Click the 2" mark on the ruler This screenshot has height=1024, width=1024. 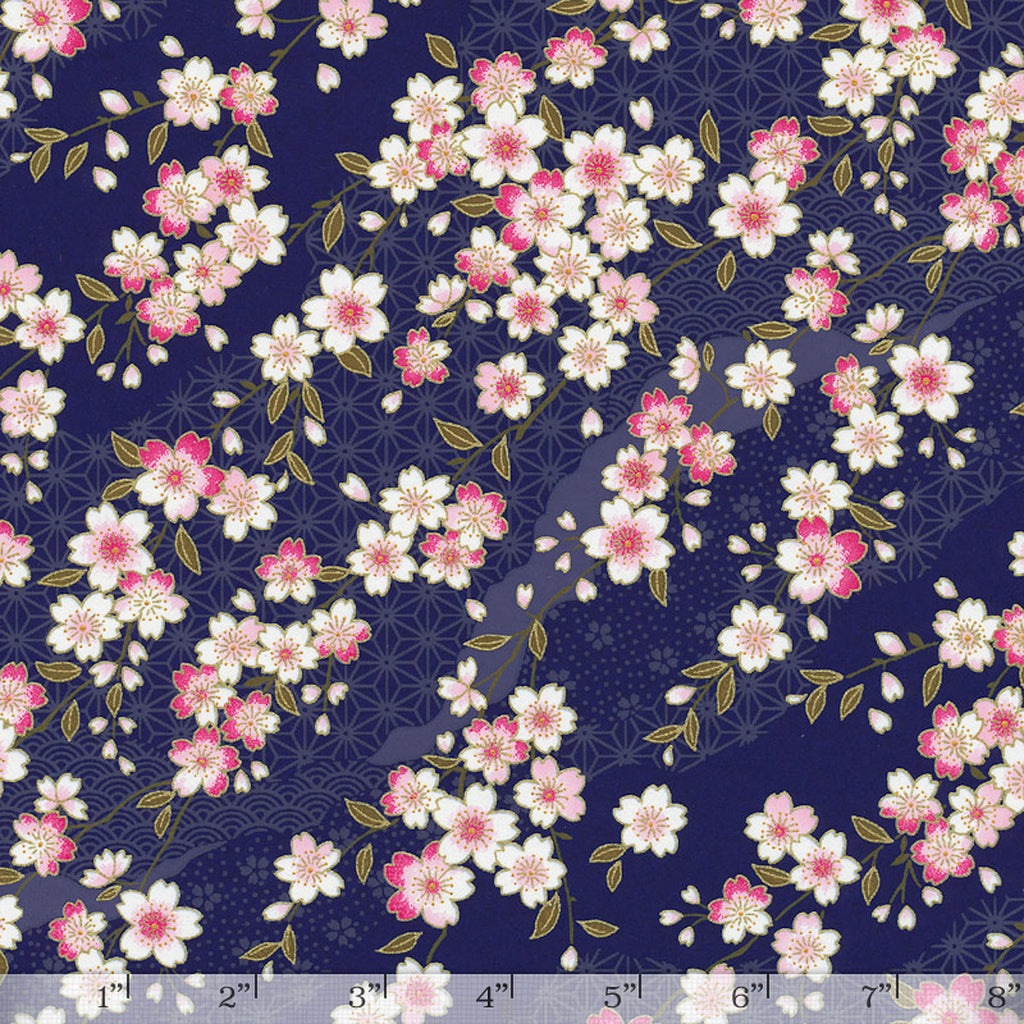click(x=236, y=996)
